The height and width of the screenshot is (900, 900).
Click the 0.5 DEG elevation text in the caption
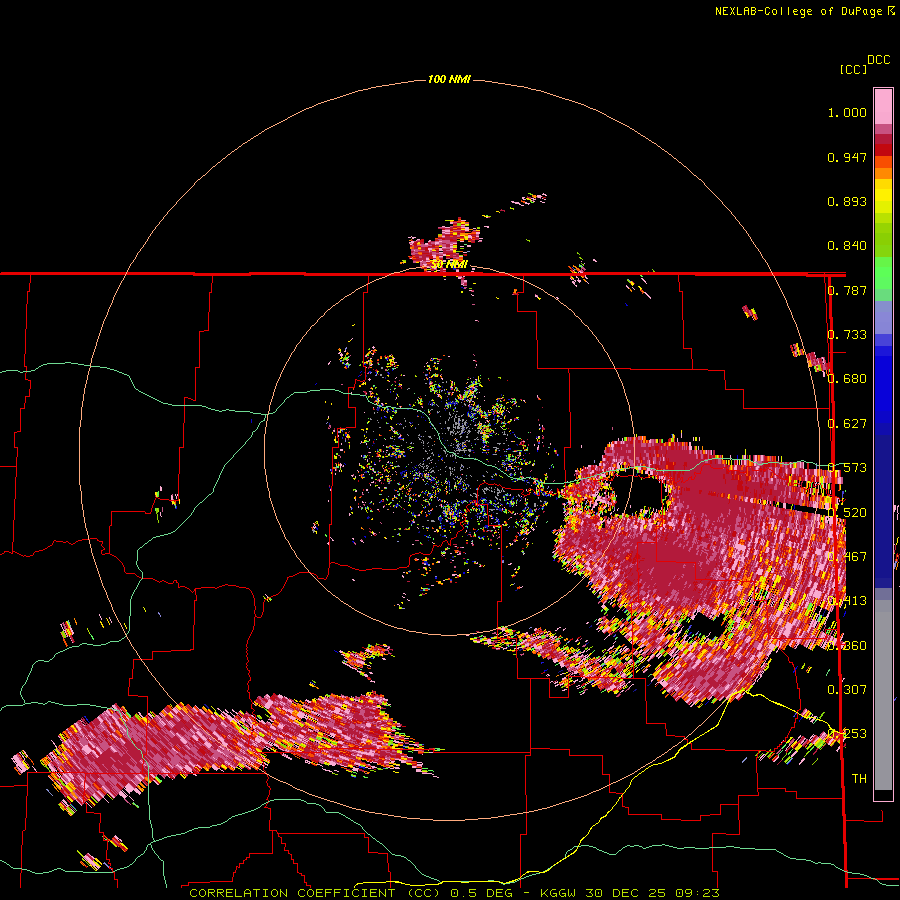click(x=481, y=893)
